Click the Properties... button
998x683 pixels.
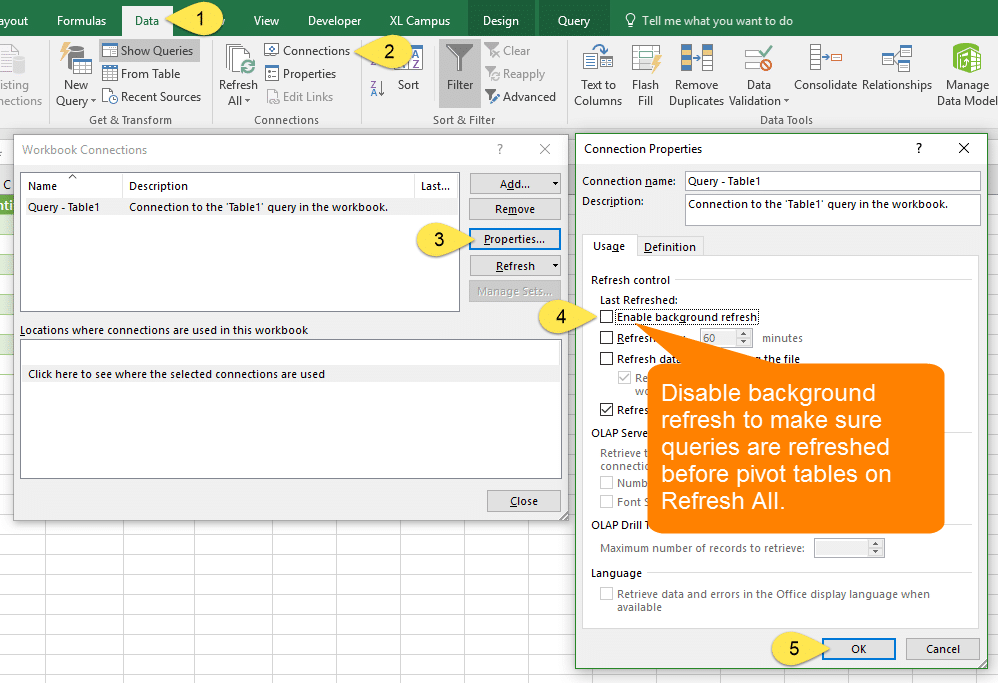(514, 239)
